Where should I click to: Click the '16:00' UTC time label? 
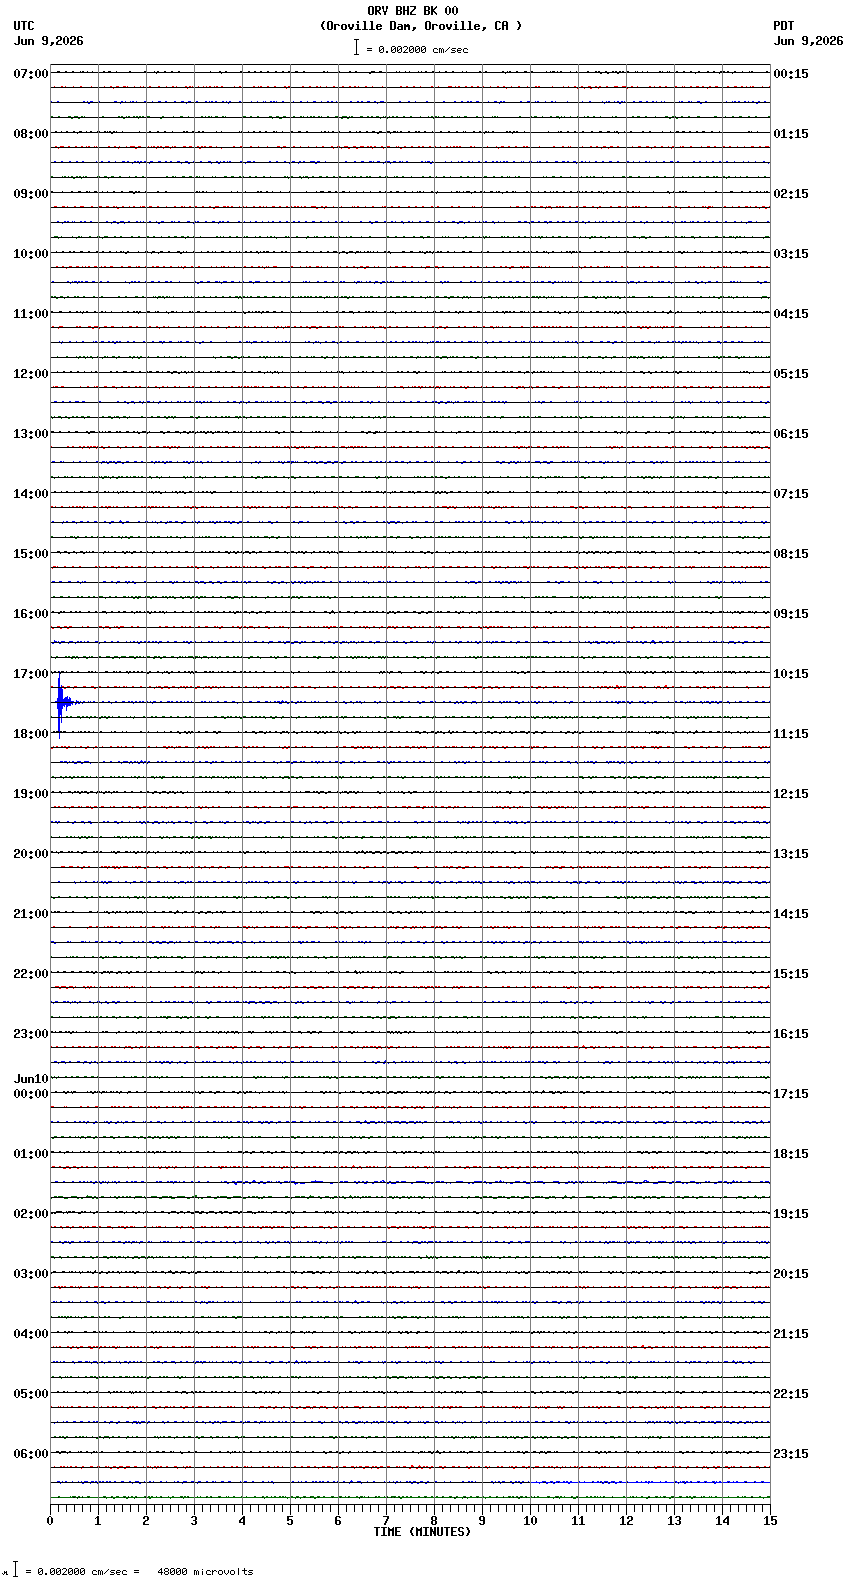(31, 614)
